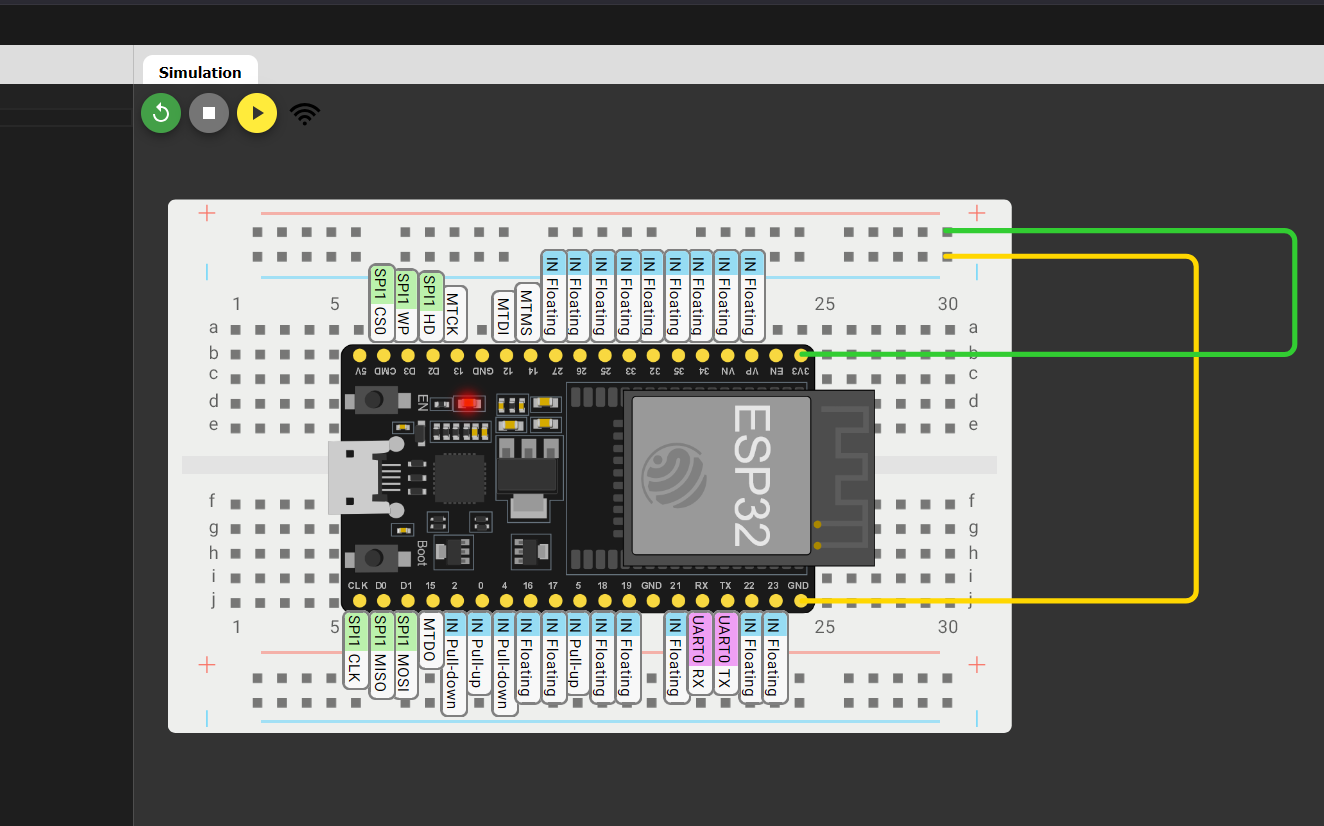This screenshot has width=1324, height=826.
Task: Click the GND pin between 13 and 12
Action: point(482,355)
